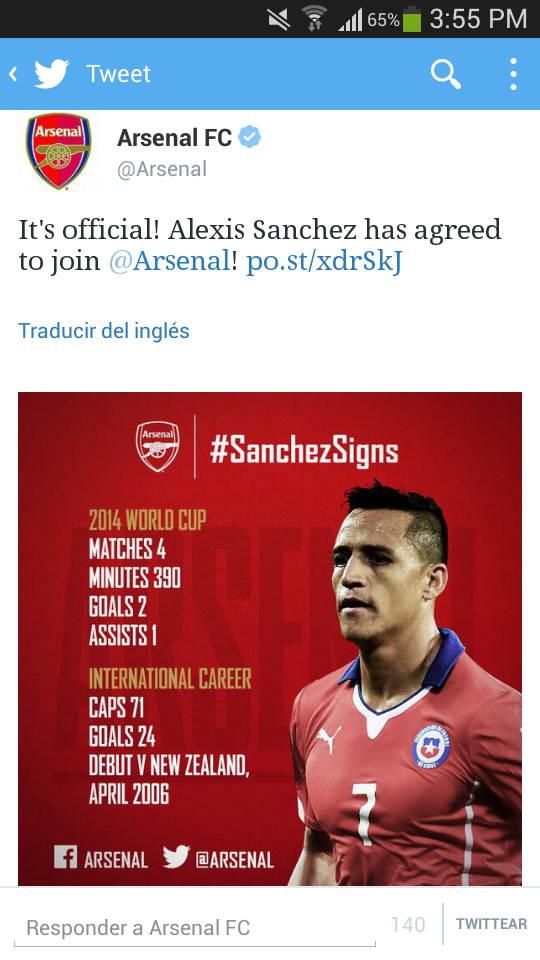Open the search magnifier icon
Viewport: 540px width, 960px height.
(446, 74)
